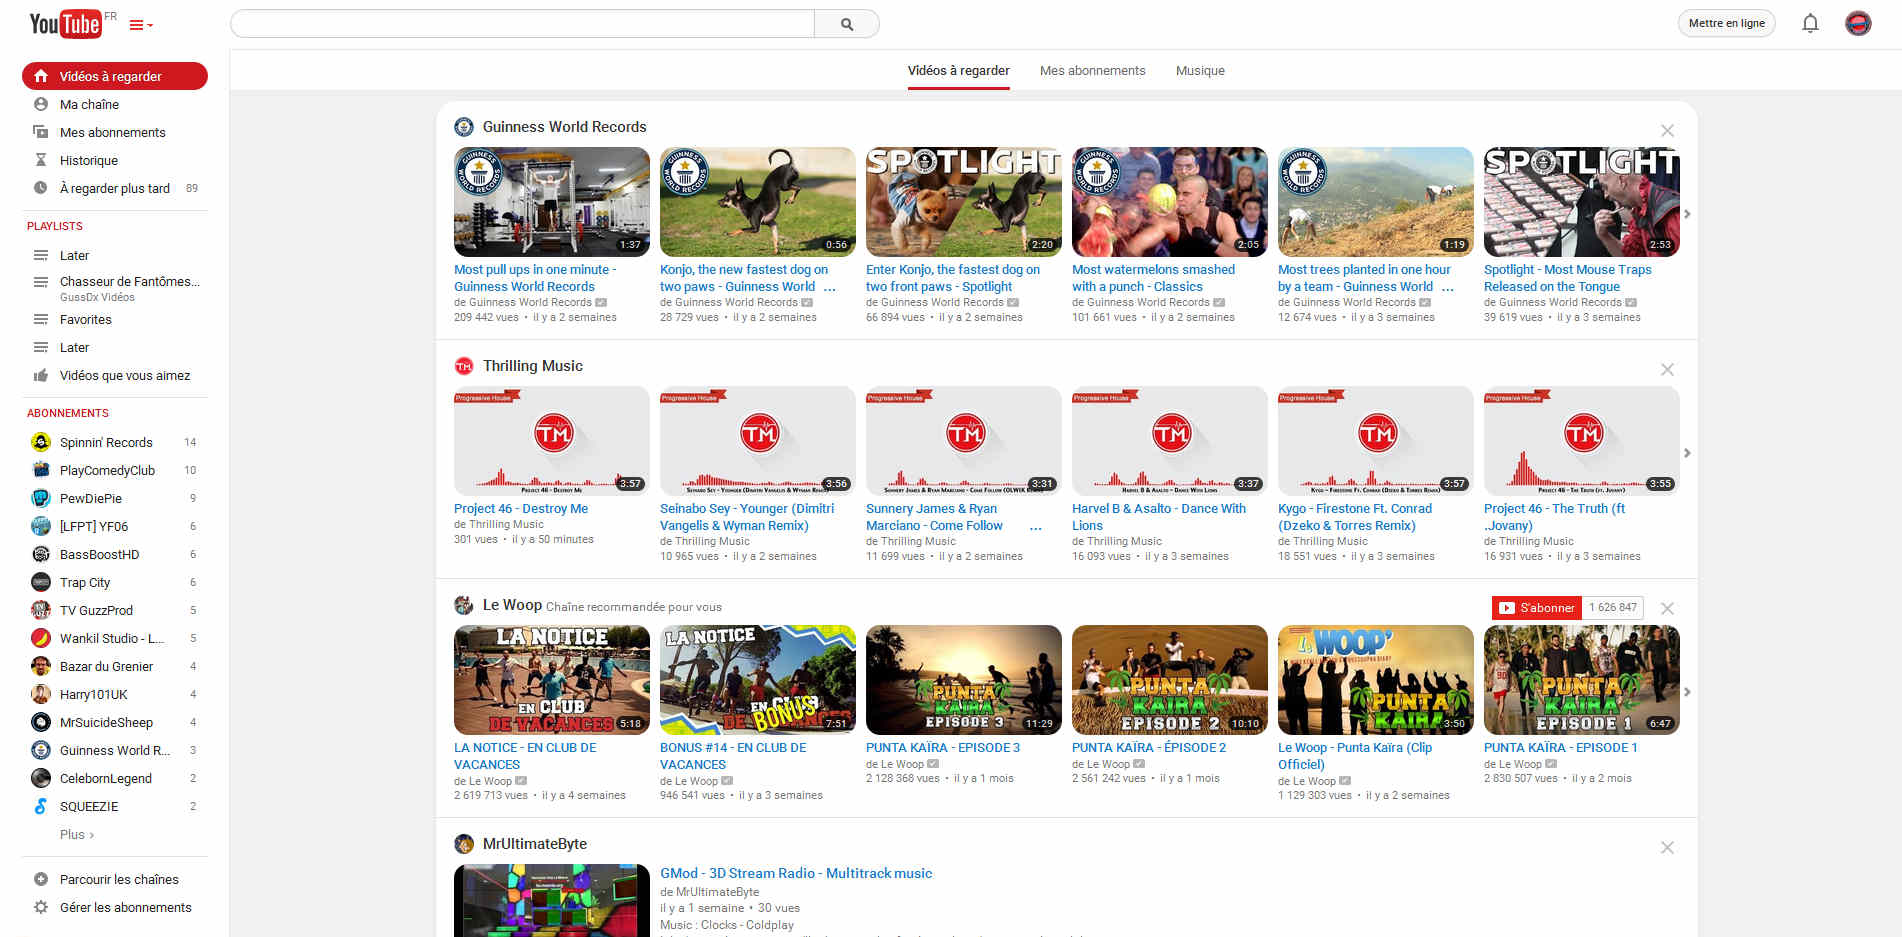Image resolution: width=1902 pixels, height=937 pixels.
Task: Dismiss the Guinness World Records shelf
Action: 1667,130
